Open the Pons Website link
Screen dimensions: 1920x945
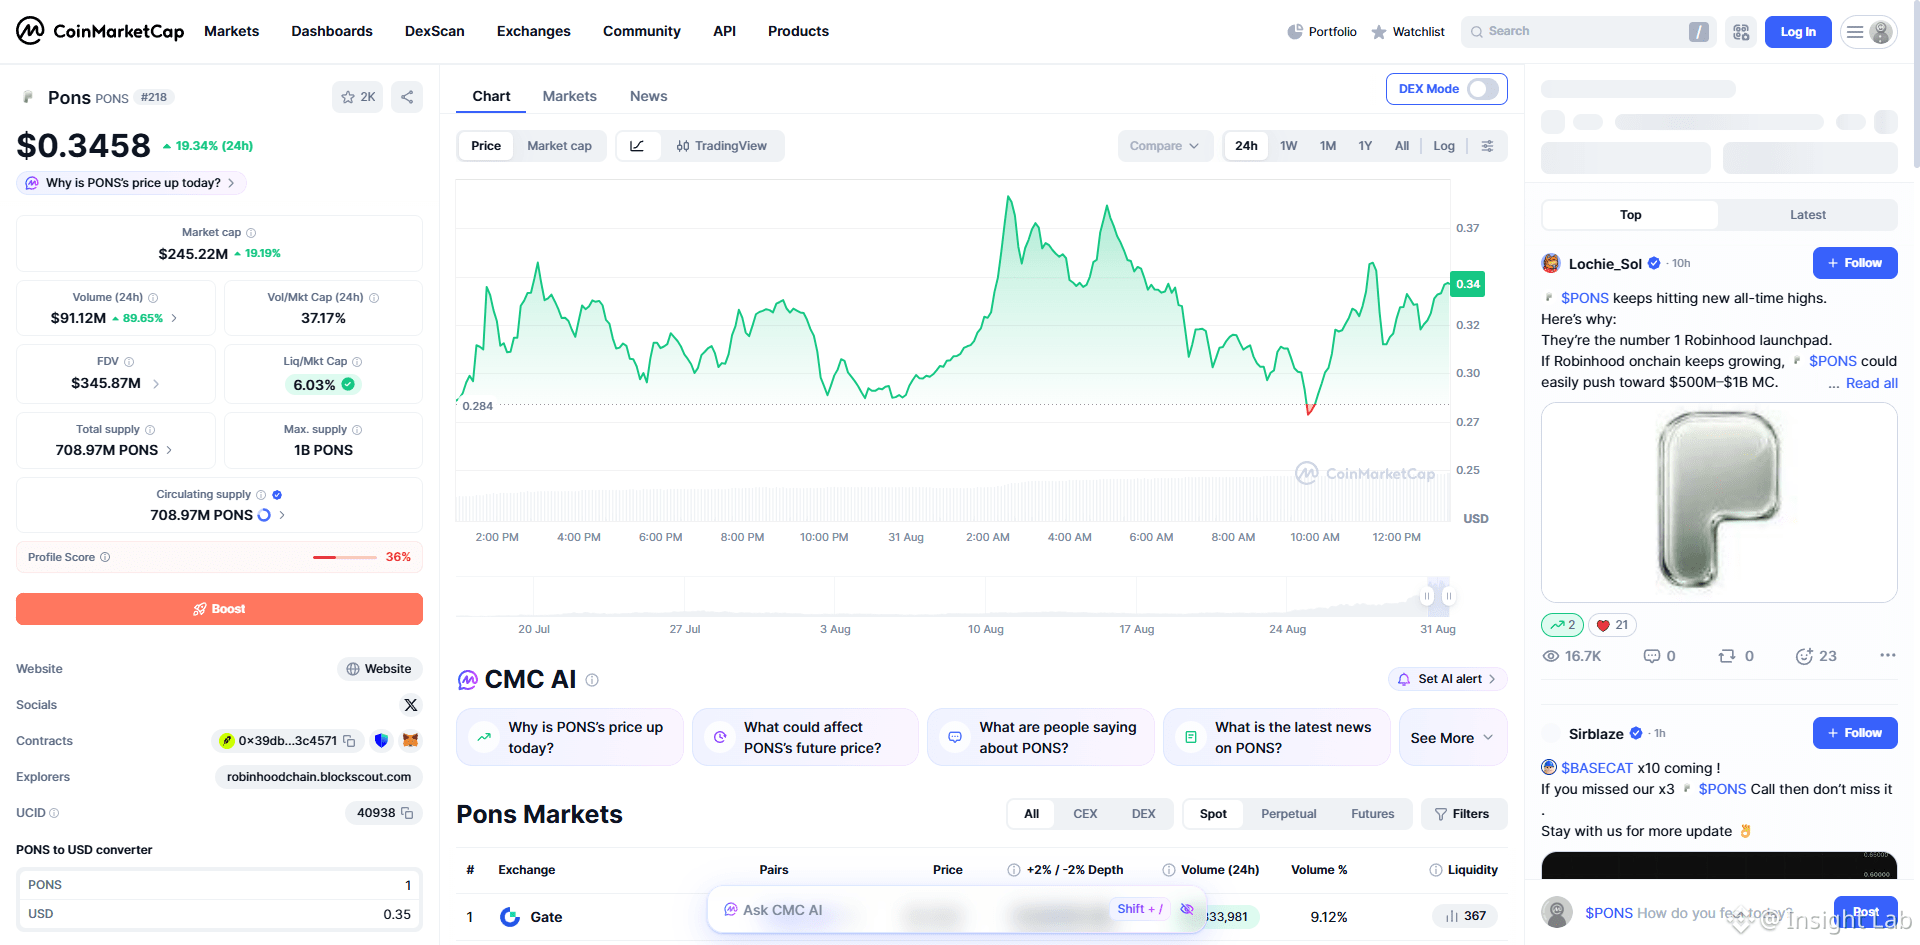tap(379, 669)
